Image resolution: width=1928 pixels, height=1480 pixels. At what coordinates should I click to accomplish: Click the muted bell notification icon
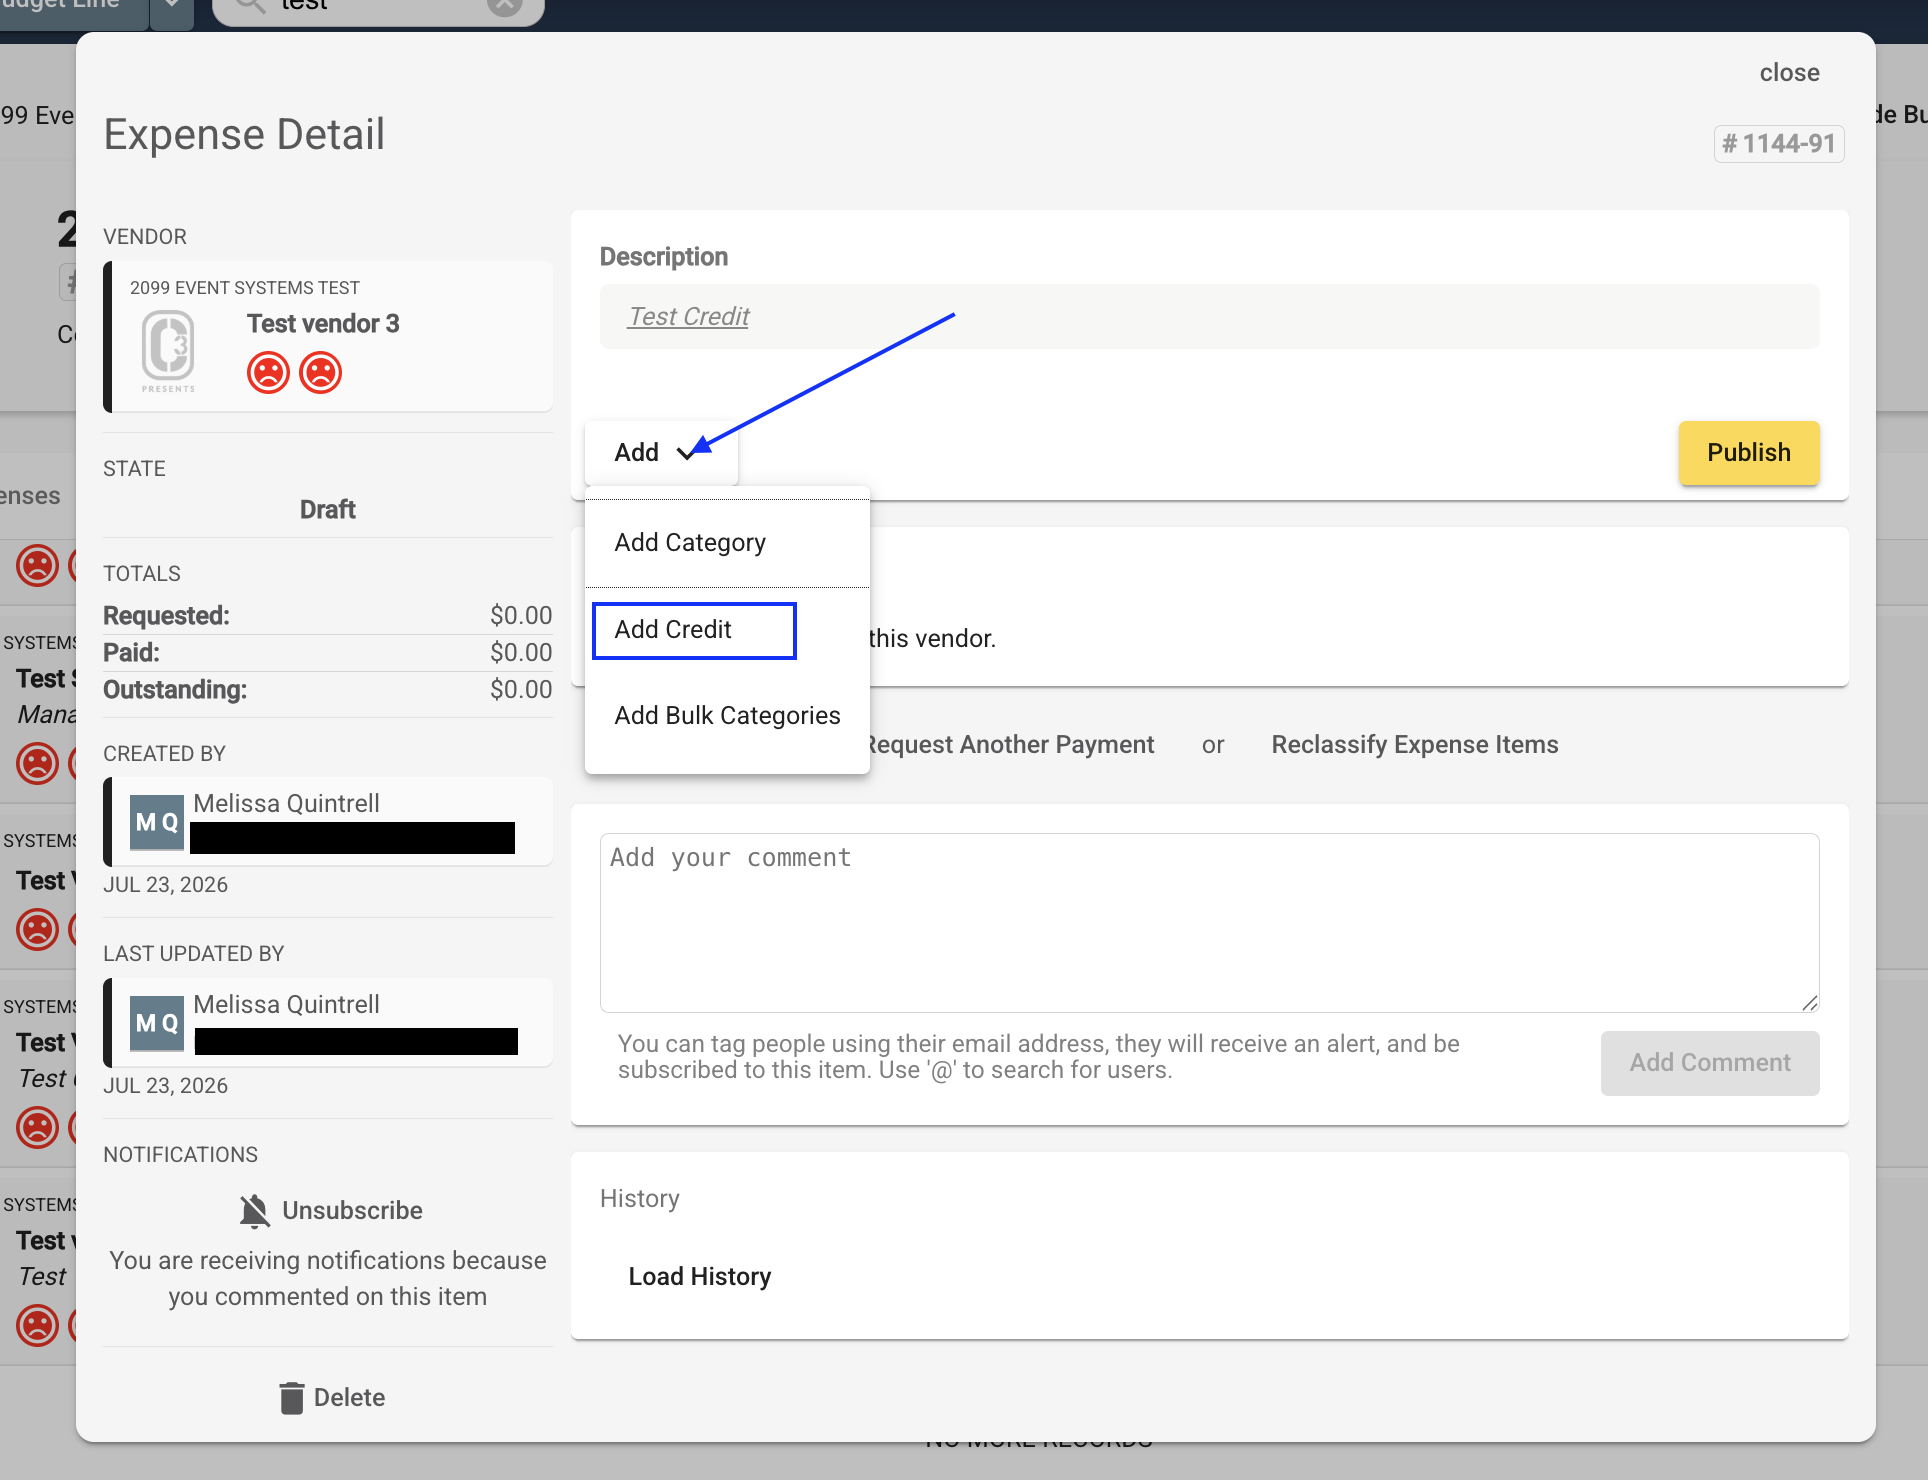tap(255, 1211)
